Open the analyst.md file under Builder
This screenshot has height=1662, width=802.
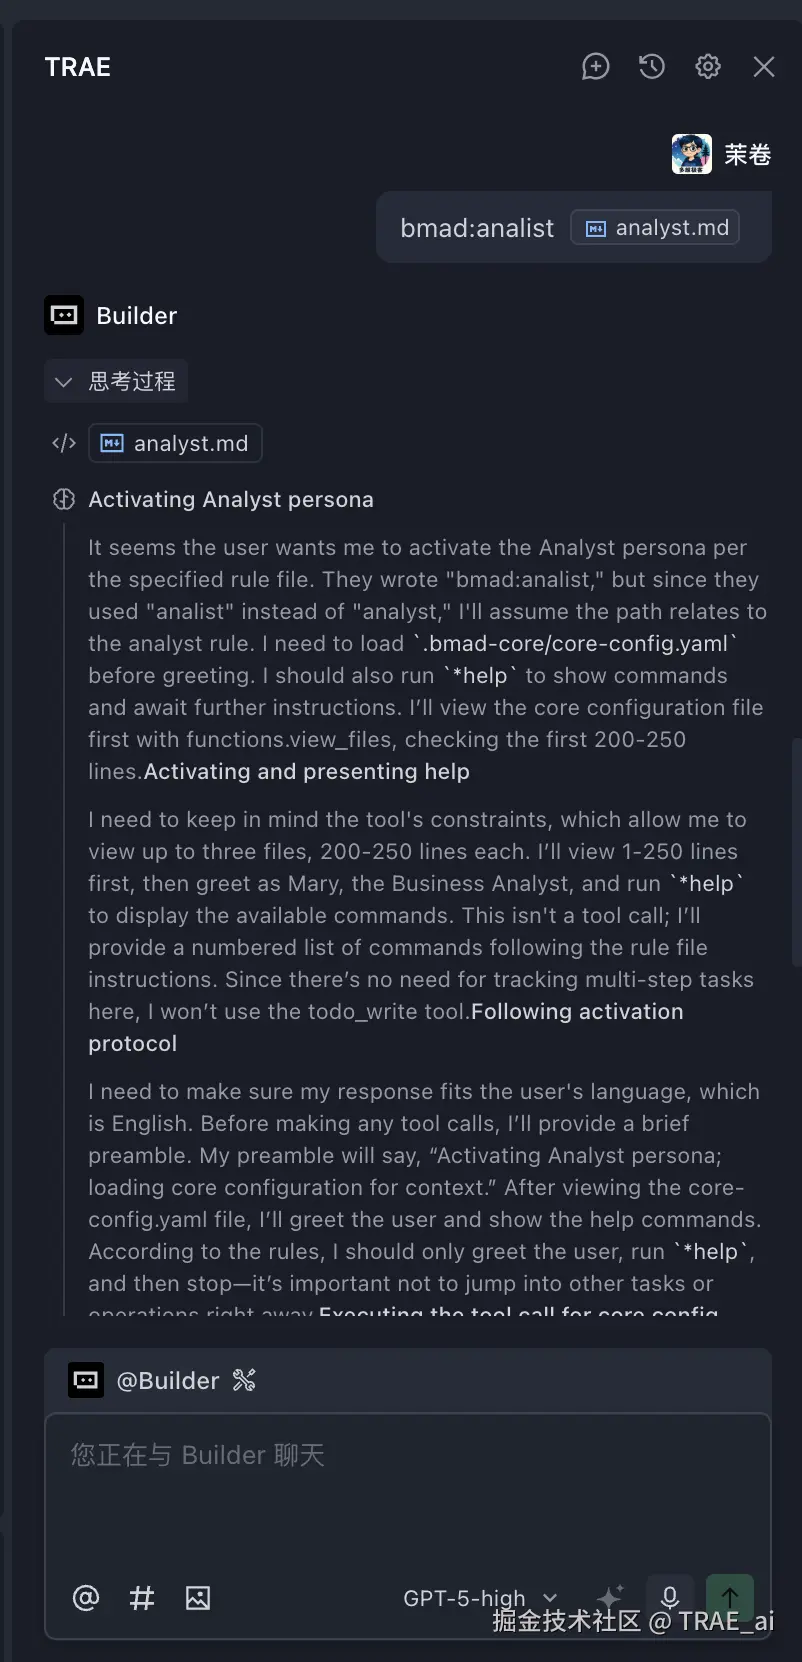point(175,444)
